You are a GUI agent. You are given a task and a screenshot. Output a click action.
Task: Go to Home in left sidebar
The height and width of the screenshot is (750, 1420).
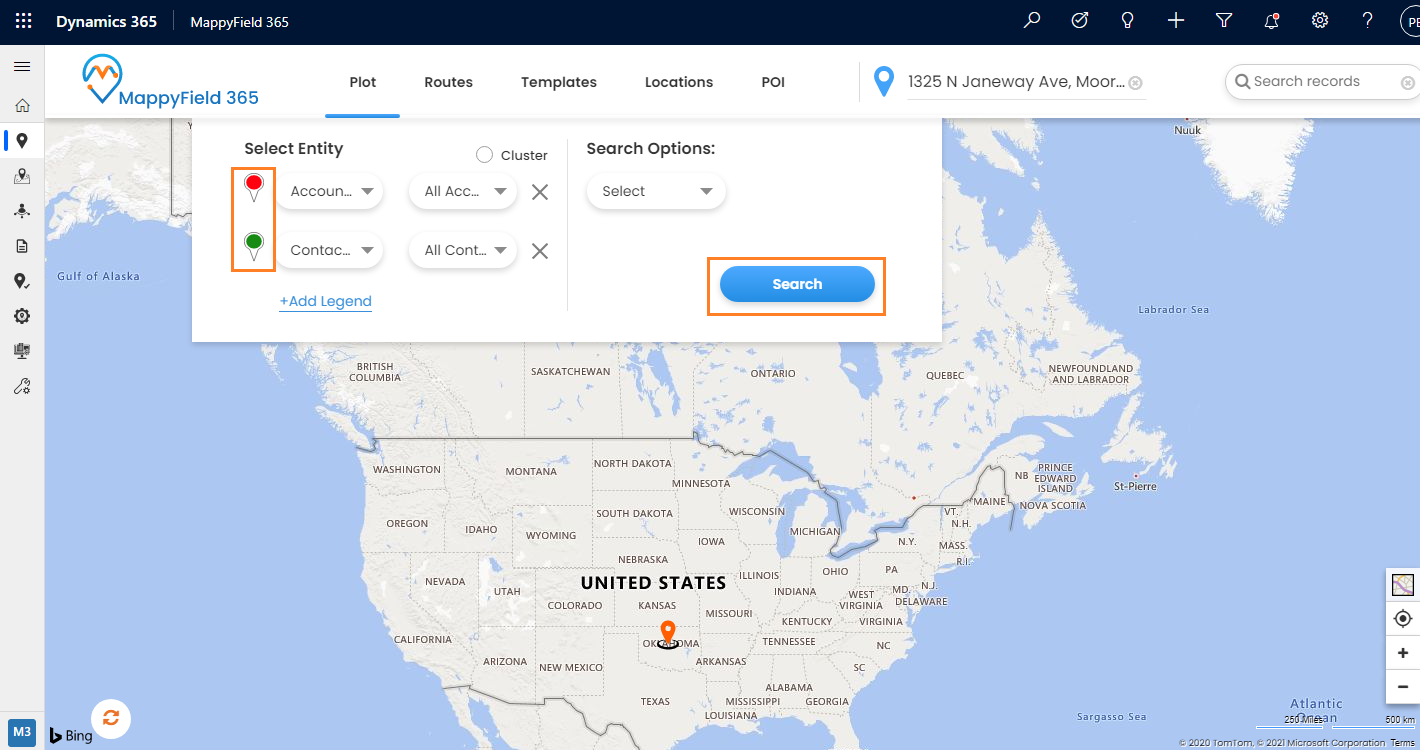[x=22, y=105]
